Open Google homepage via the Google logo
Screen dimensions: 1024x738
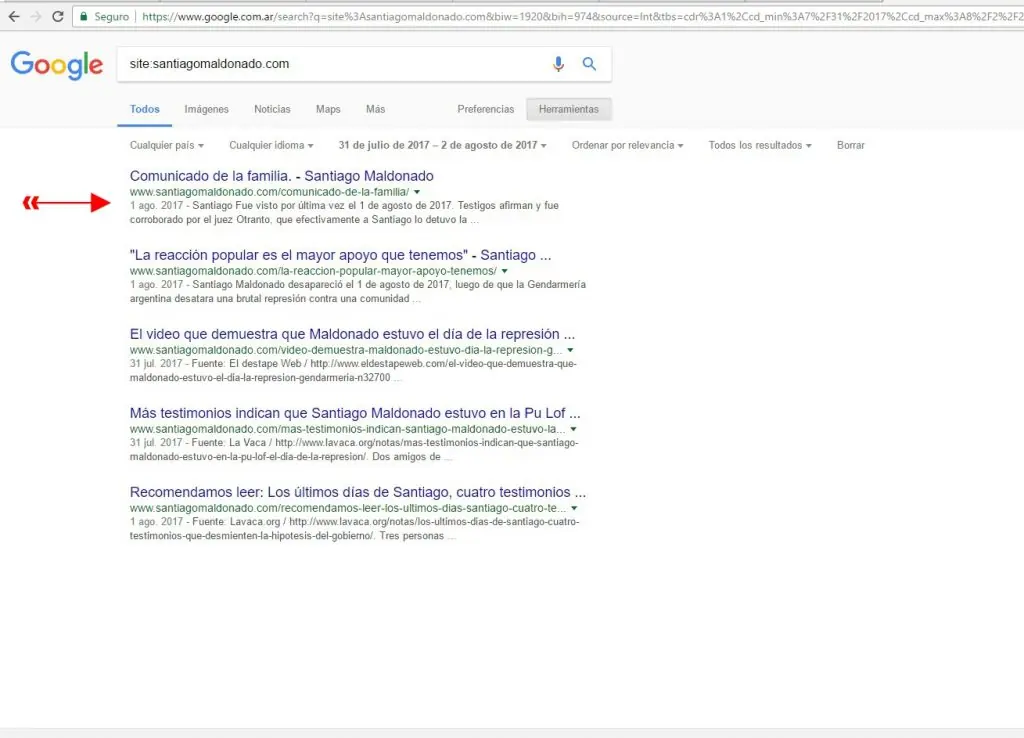tap(57, 66)
